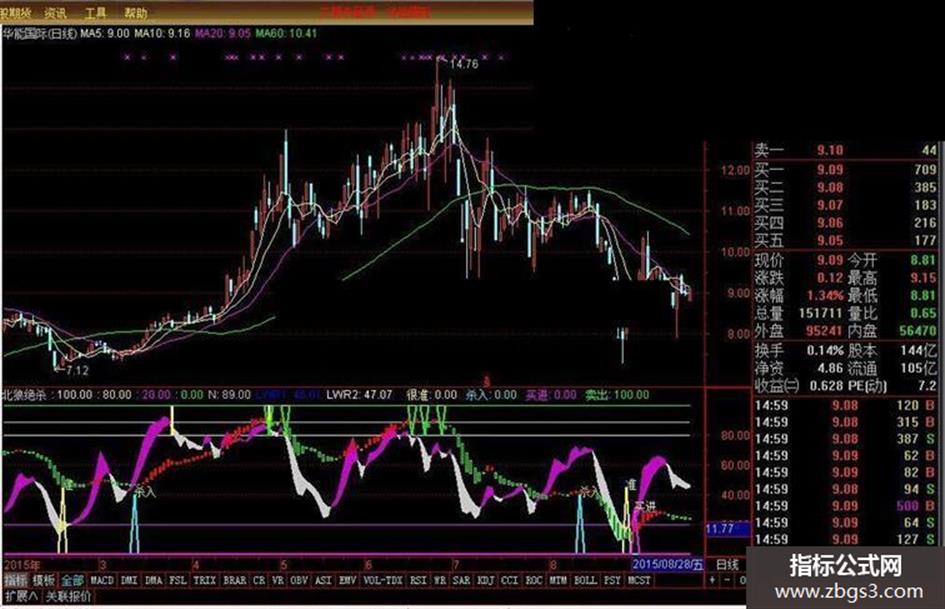Viewport: 945px width, 609px height.
Task: Select the MCST indicator tab
Action: click(x=639, y=580)
